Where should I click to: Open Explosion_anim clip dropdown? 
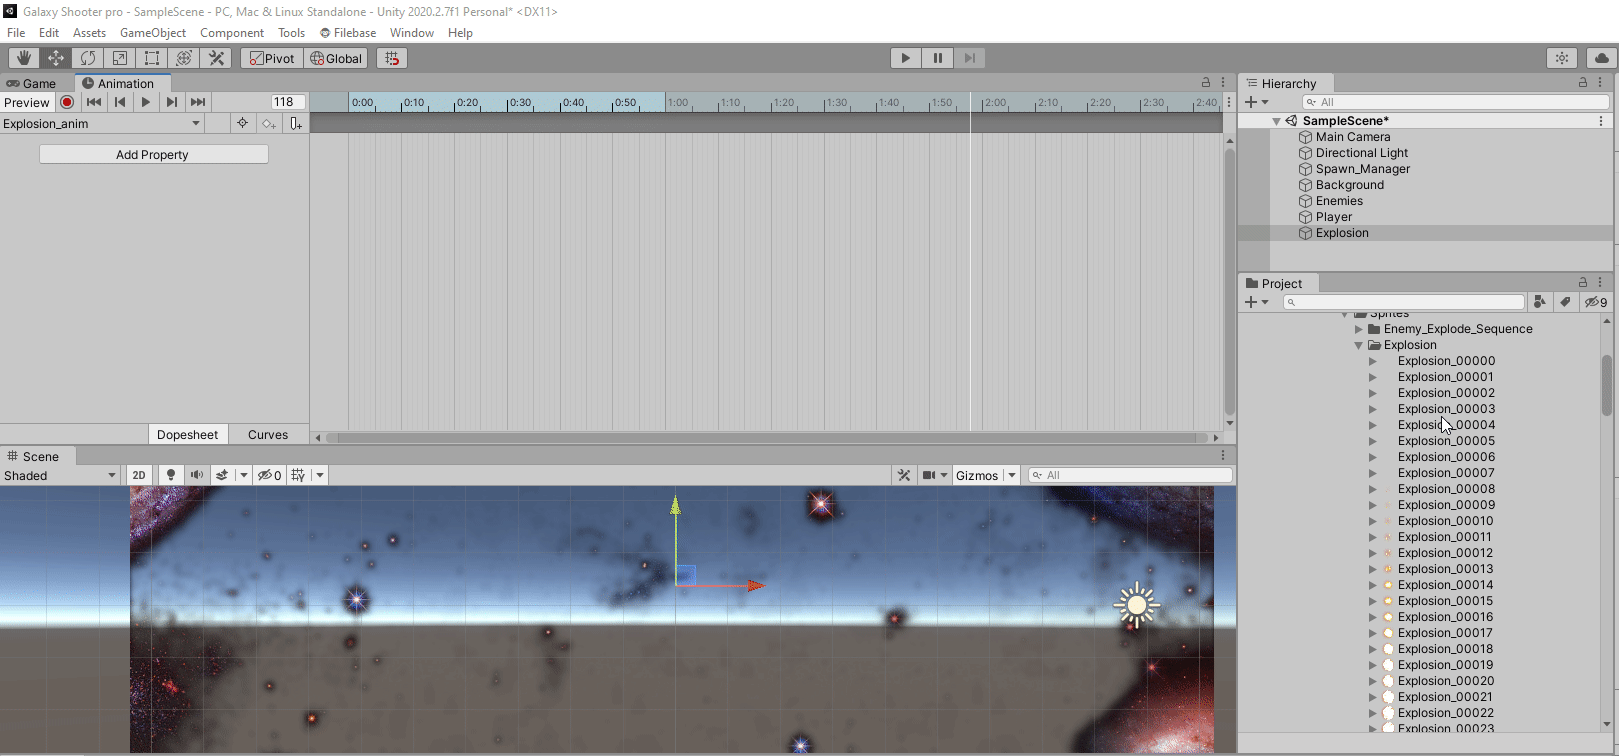tap(102, 123)
